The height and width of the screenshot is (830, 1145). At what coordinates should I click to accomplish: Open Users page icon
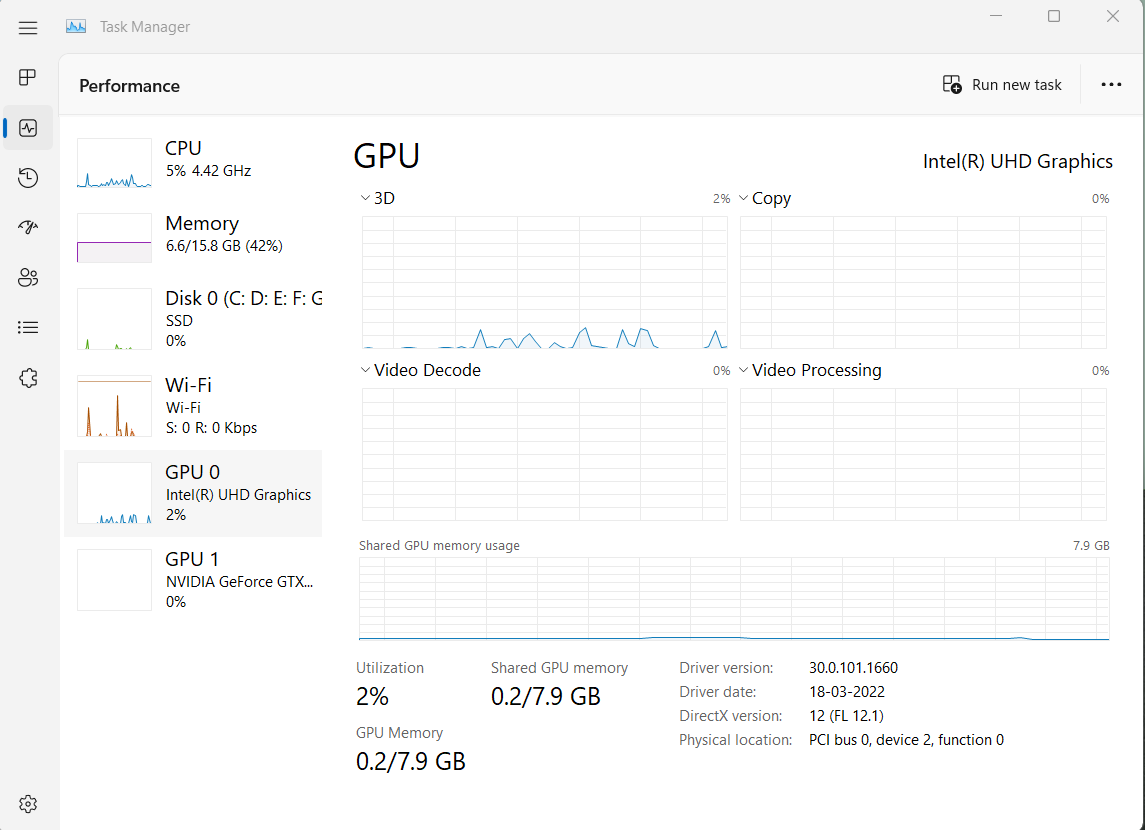tap(28, 277)
